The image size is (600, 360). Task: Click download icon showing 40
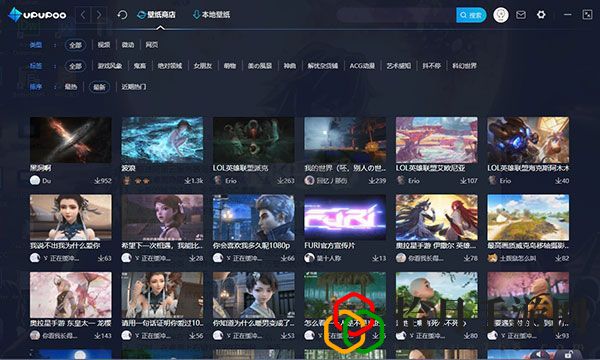coord(558,181)
